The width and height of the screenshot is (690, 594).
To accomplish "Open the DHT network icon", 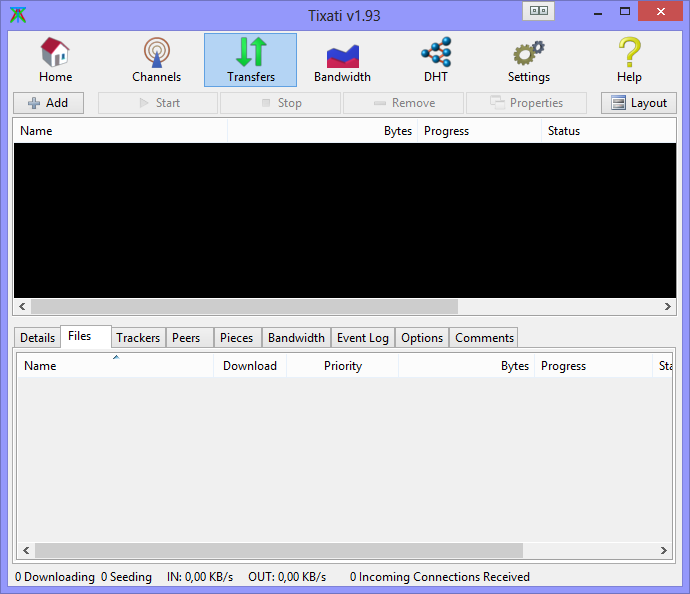I will [x=436, y=52].
